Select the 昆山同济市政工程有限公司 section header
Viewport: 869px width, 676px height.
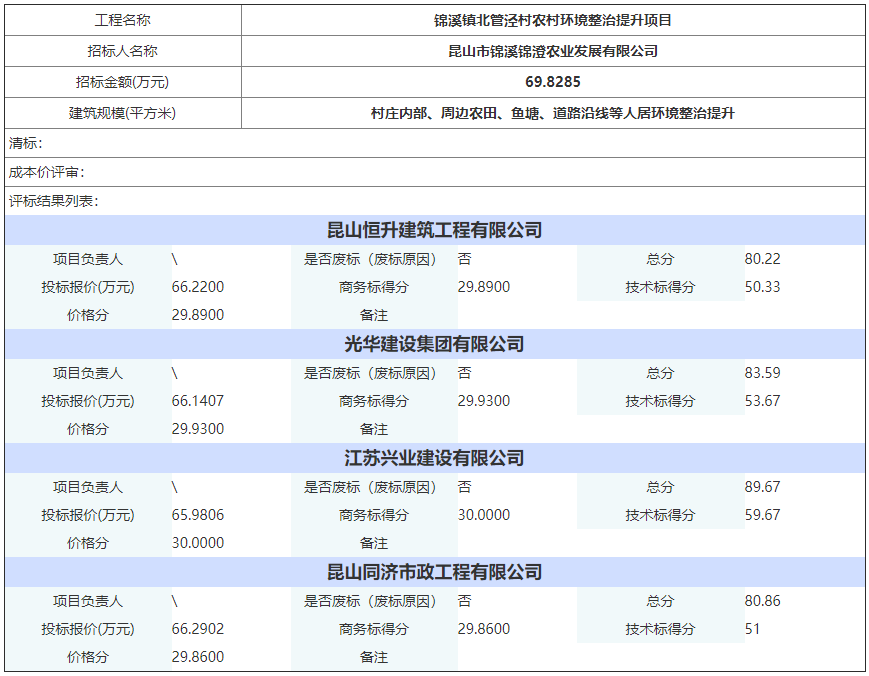(x=435, y=572)
